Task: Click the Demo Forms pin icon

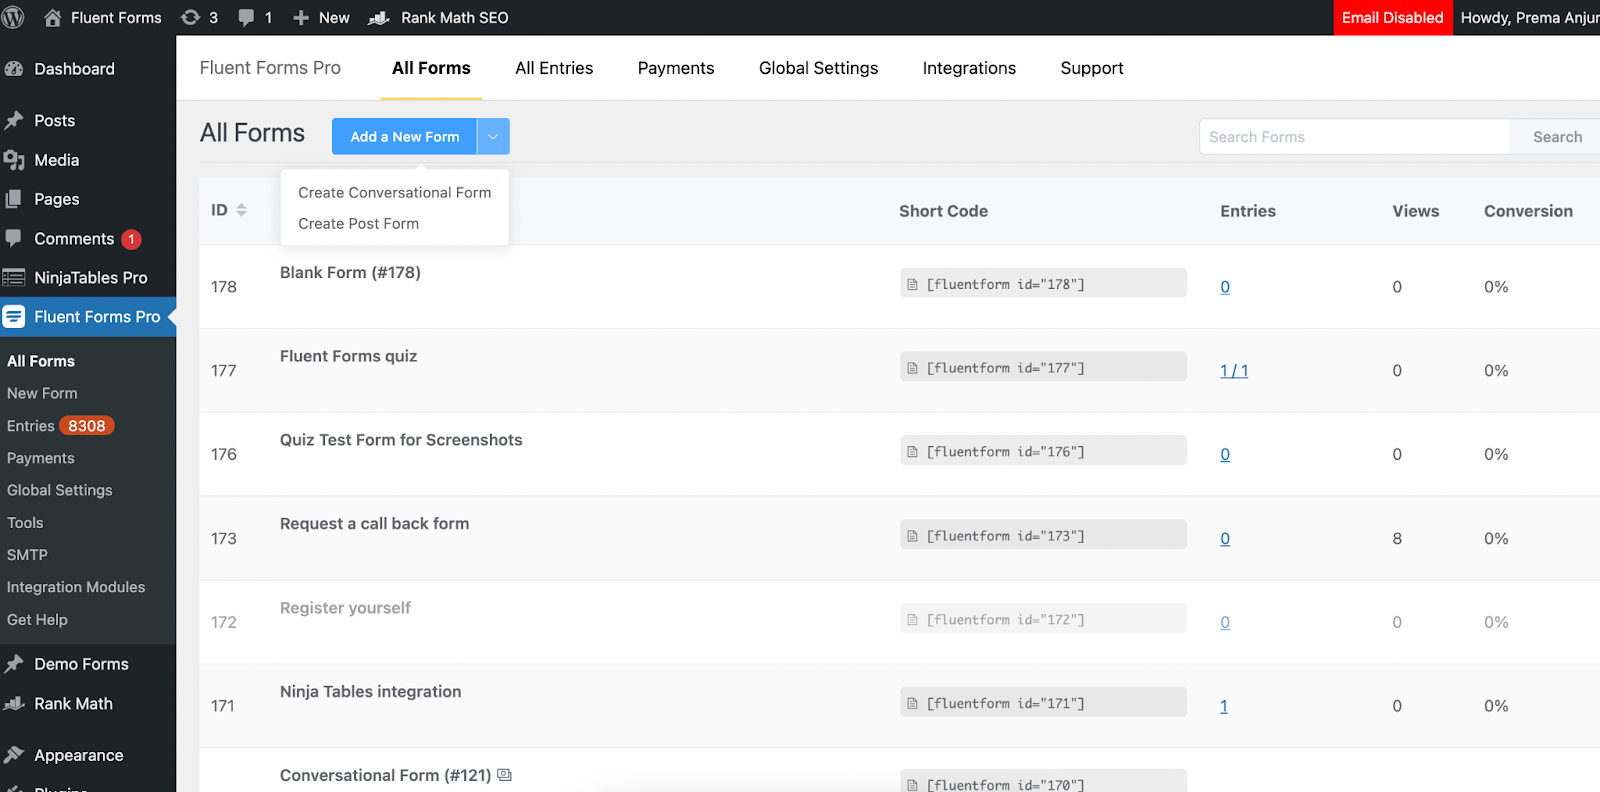Action: [14, 664]
